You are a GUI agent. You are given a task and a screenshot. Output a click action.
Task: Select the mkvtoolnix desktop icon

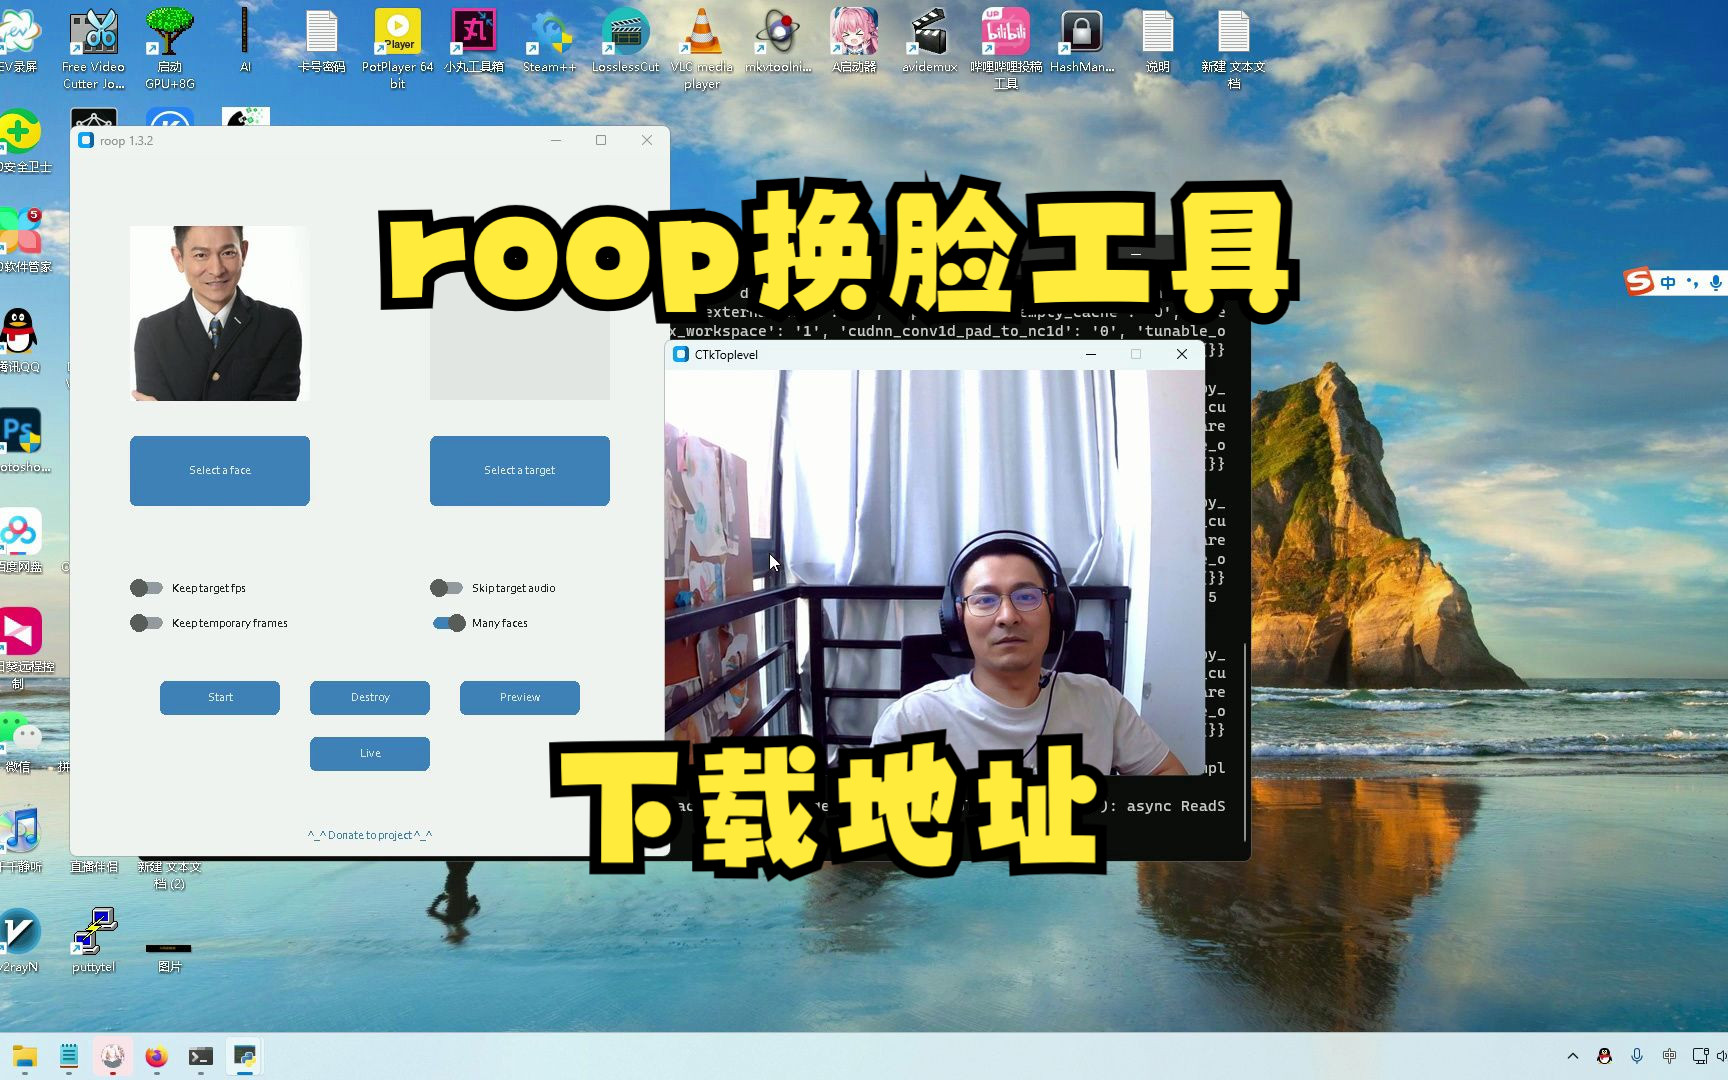[x=778, y=40]
